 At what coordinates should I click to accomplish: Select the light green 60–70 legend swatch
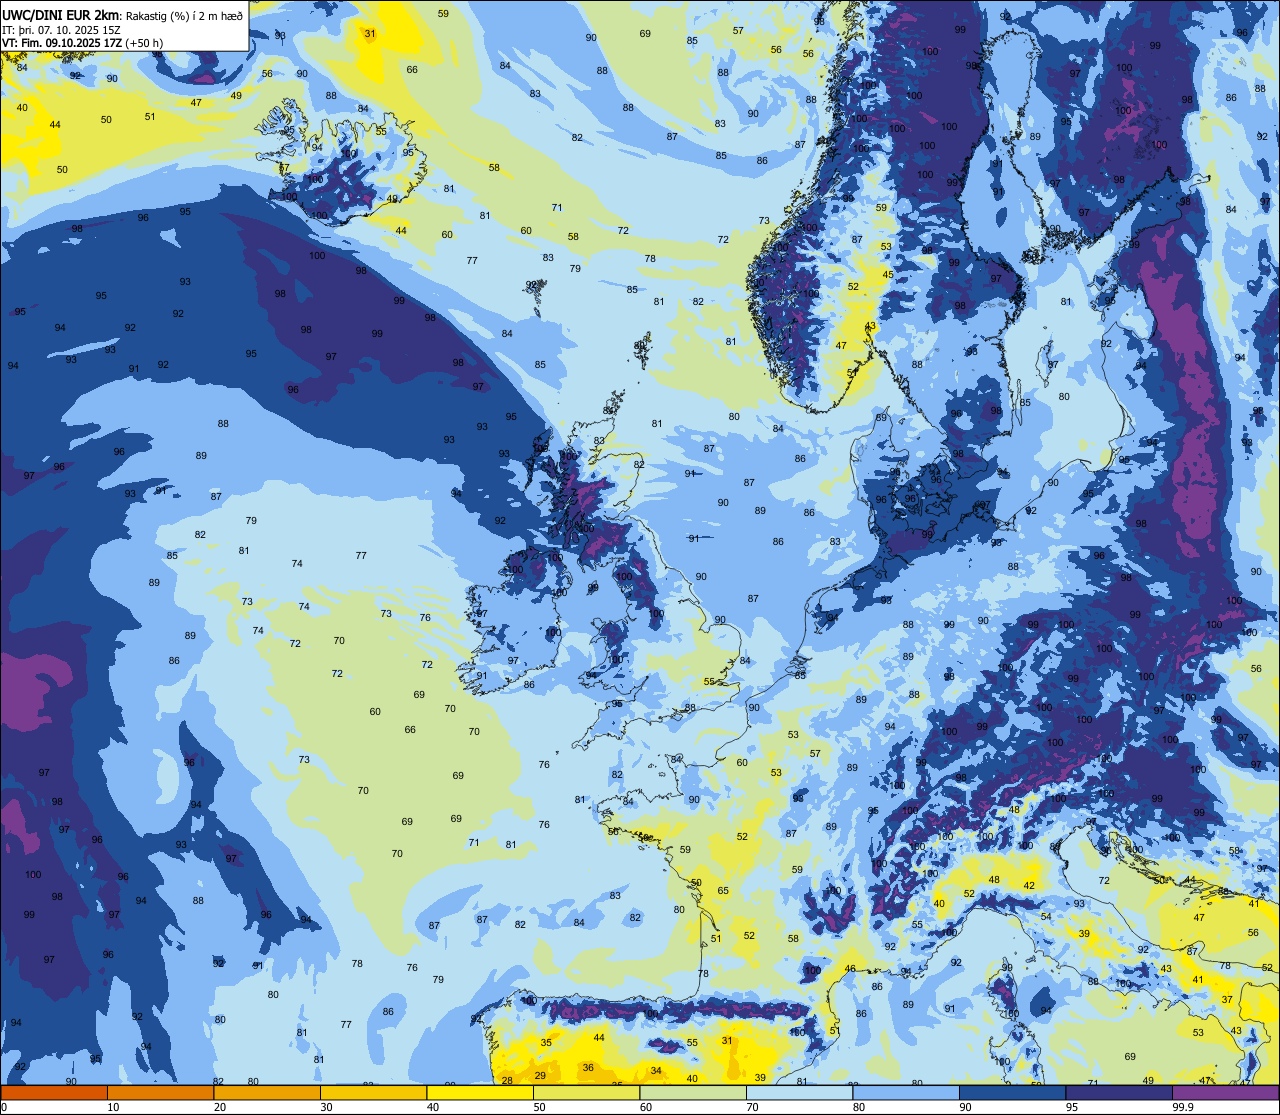pos(693,1092)
